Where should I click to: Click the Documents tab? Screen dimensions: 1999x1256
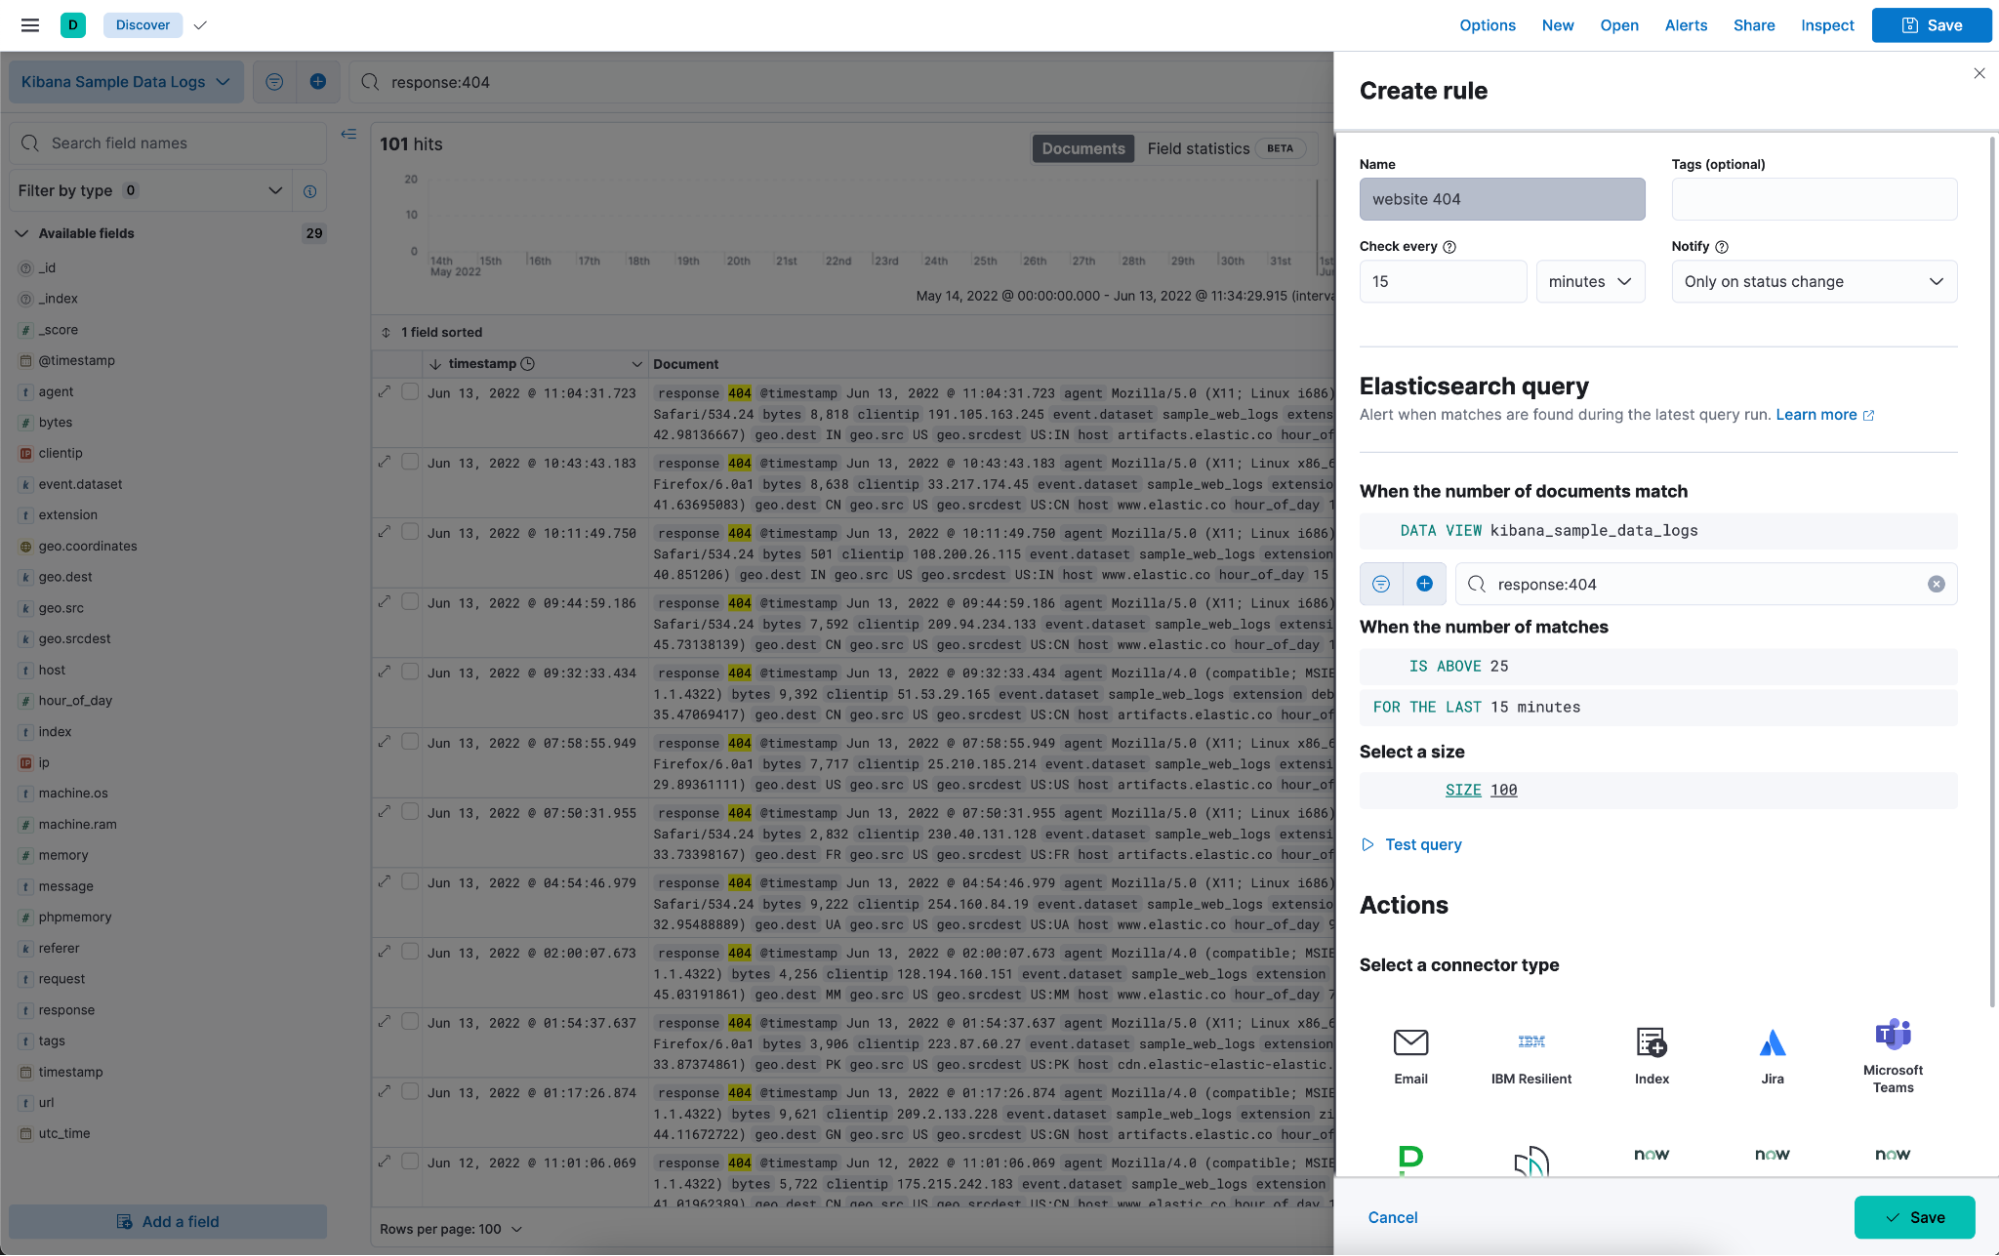click(1082, 148)
